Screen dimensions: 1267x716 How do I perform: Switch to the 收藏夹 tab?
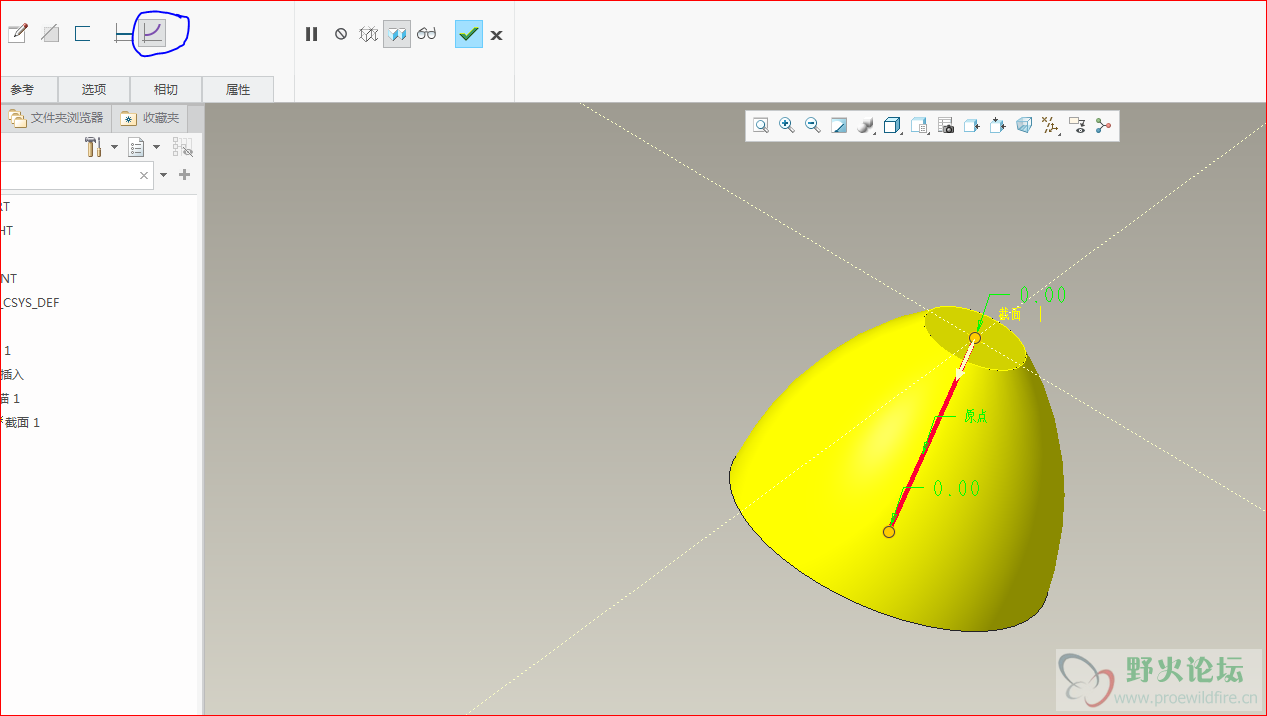[151, 118]
